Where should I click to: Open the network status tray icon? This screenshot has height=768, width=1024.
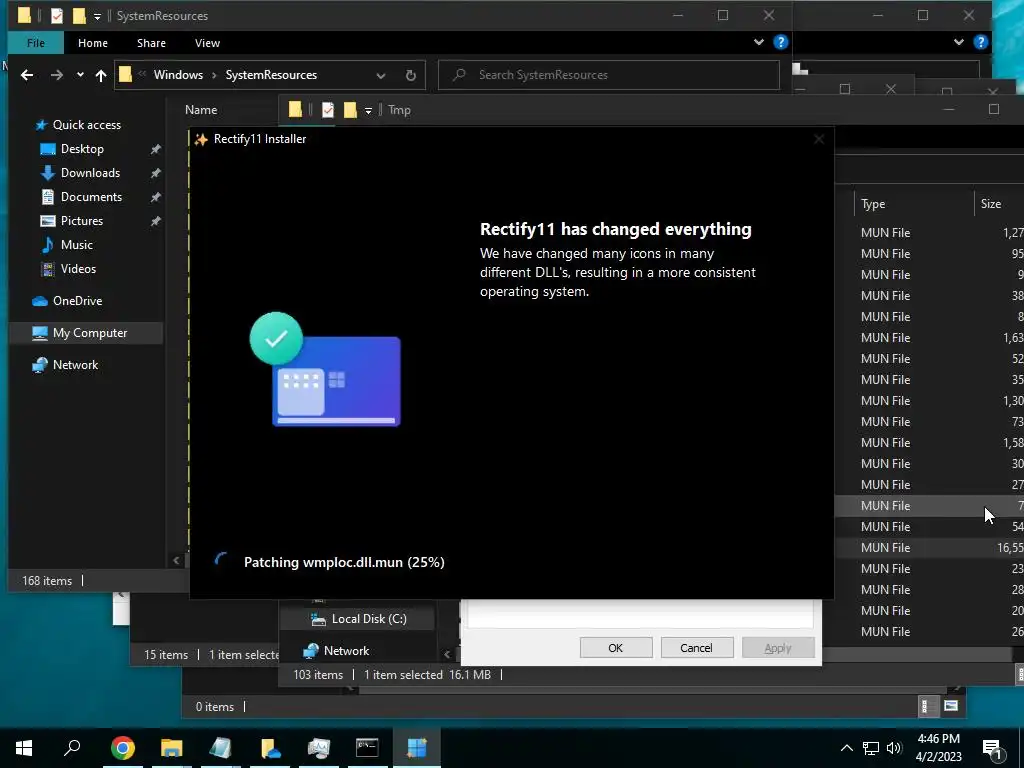pyautogui.click(x=871, y=748)
